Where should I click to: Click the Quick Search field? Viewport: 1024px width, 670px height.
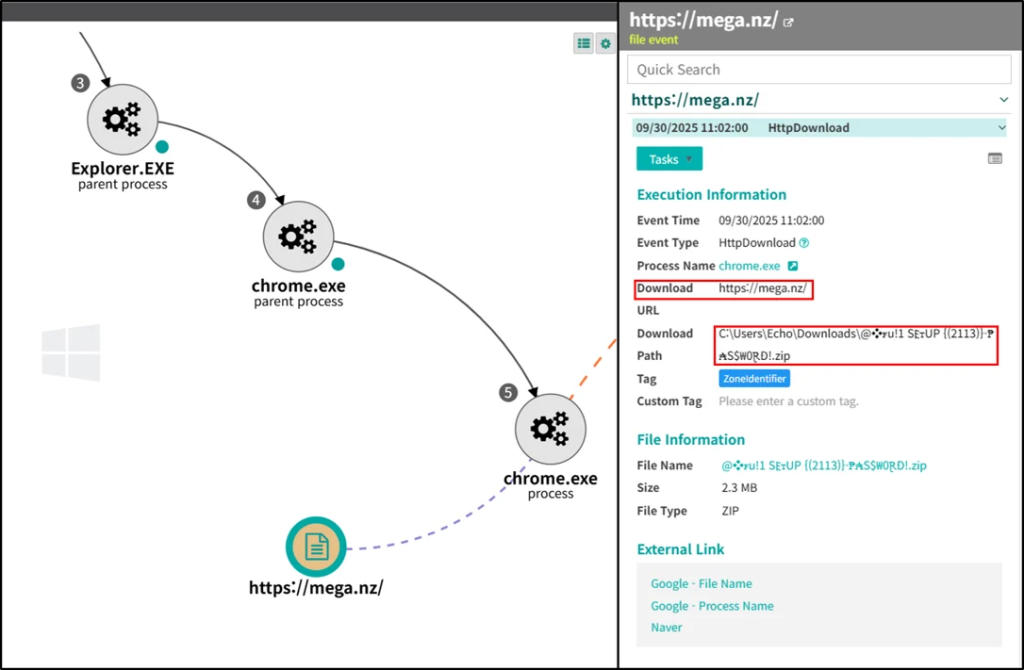pyautogui.click(x=818, y=69)
